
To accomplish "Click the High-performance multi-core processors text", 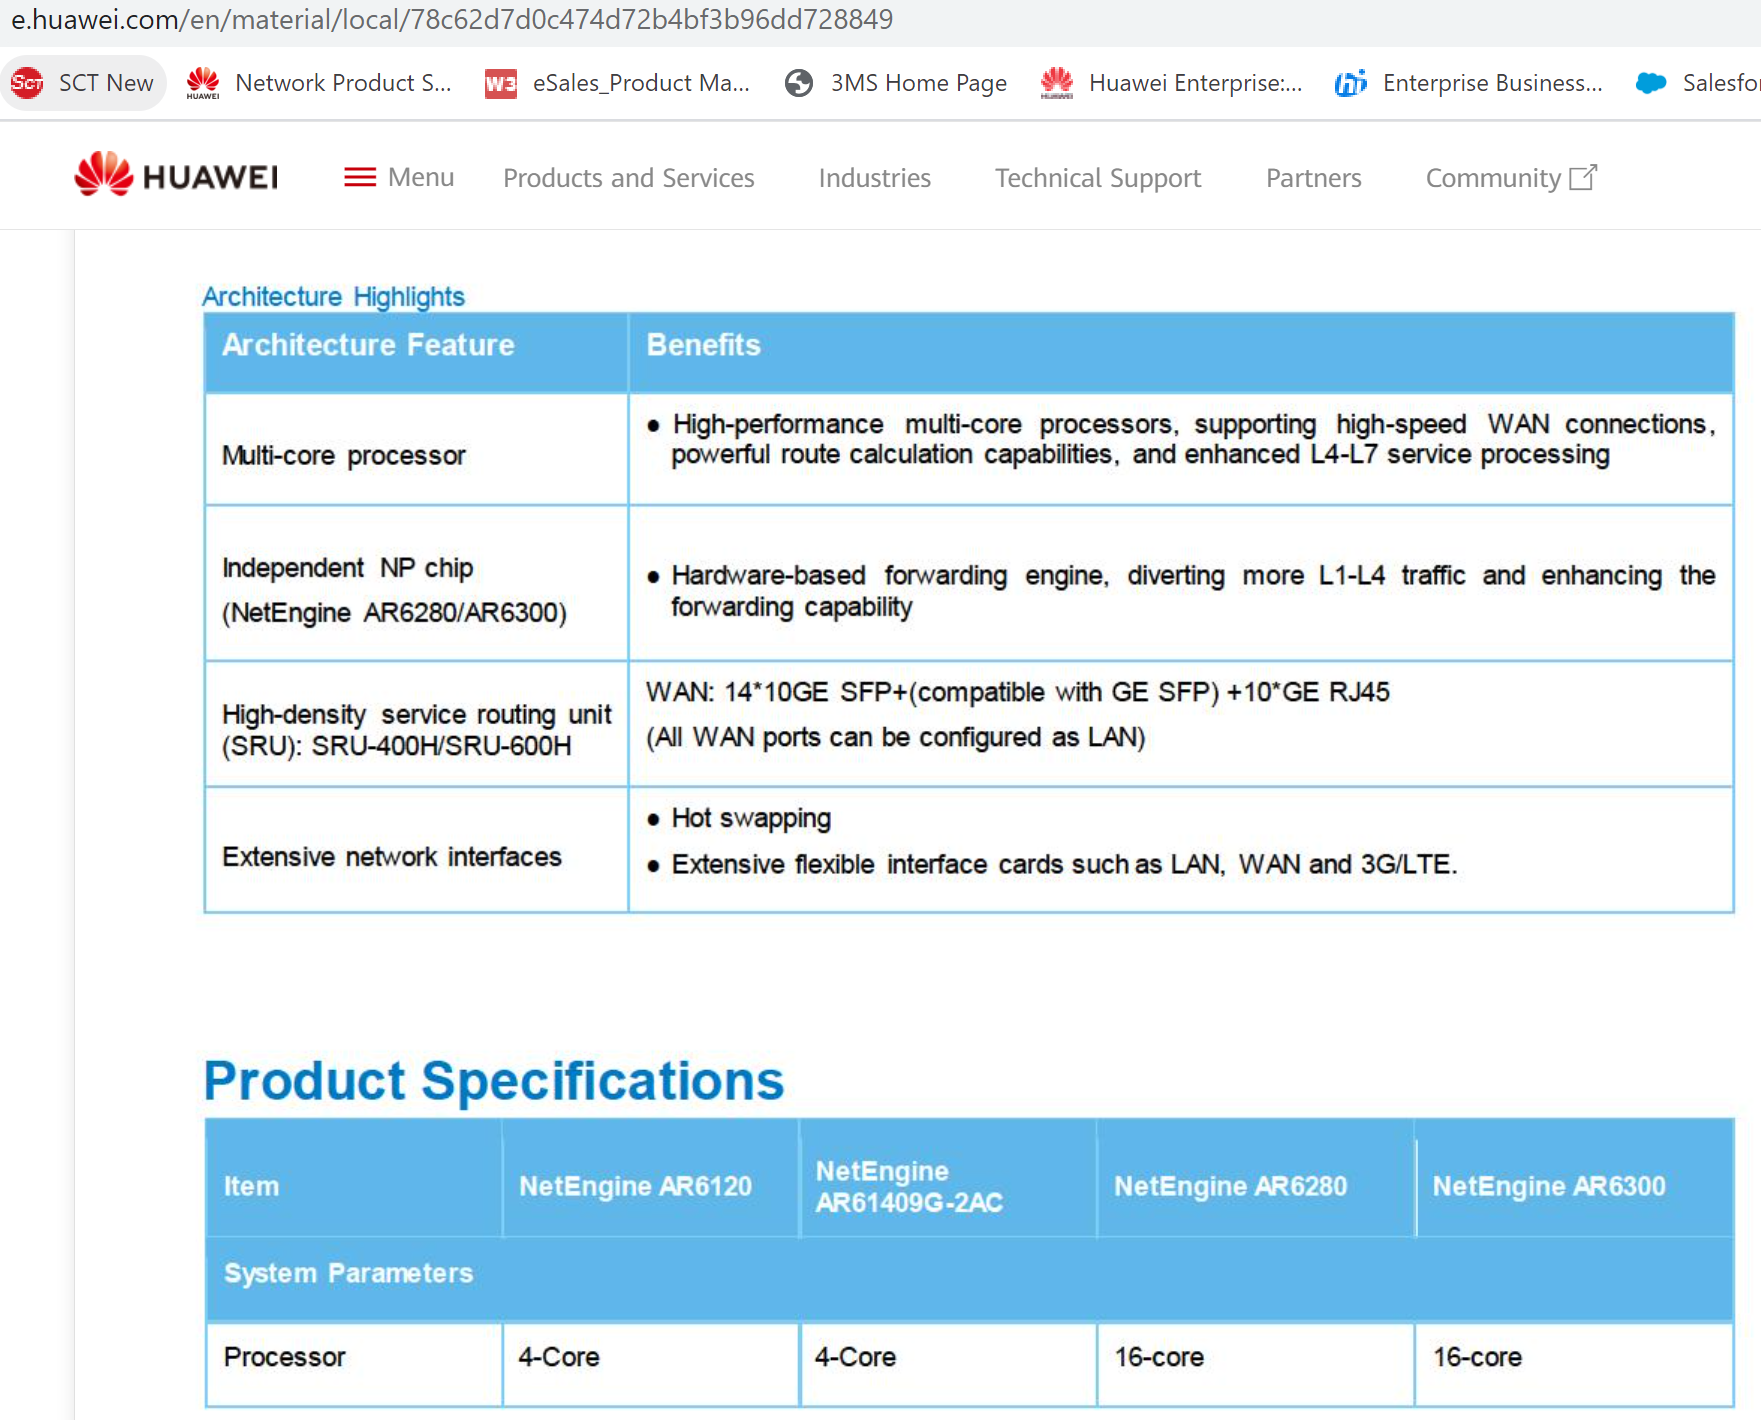I will (1193, 439).
